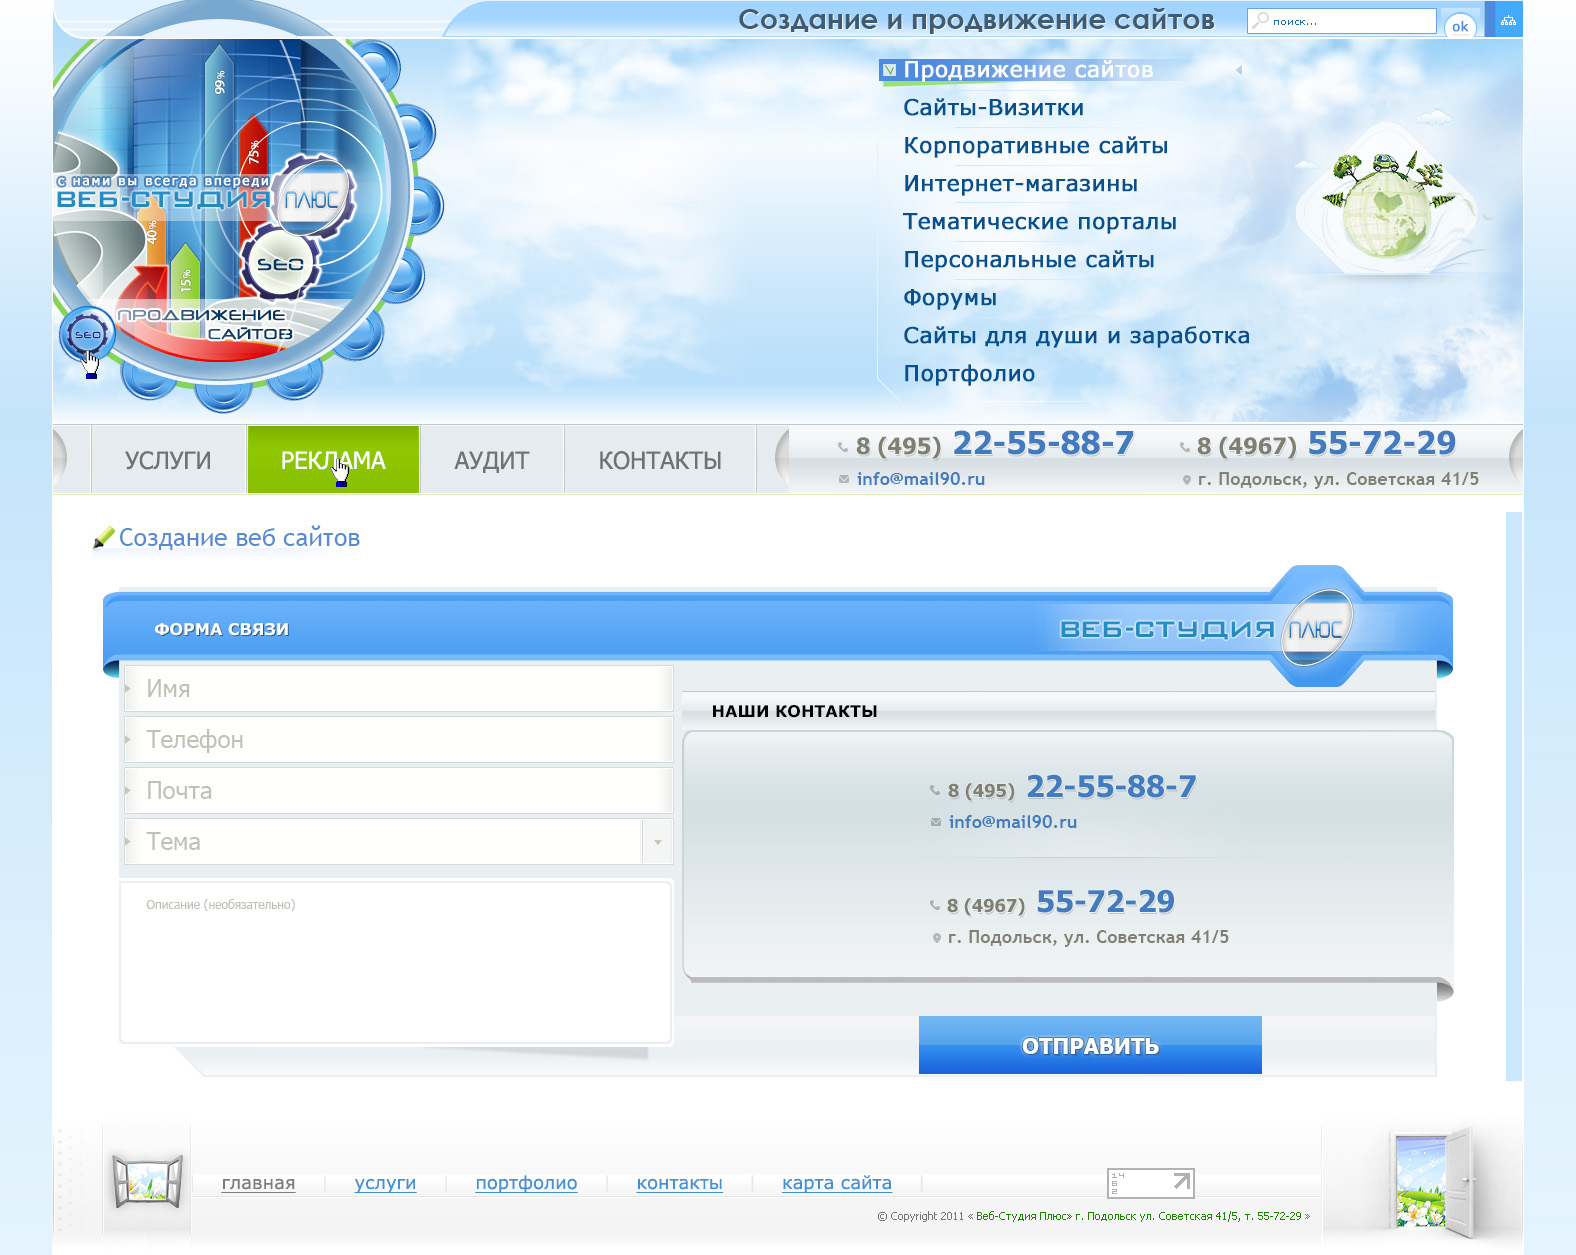Click header email info@mail90.ru

point(920,479)
